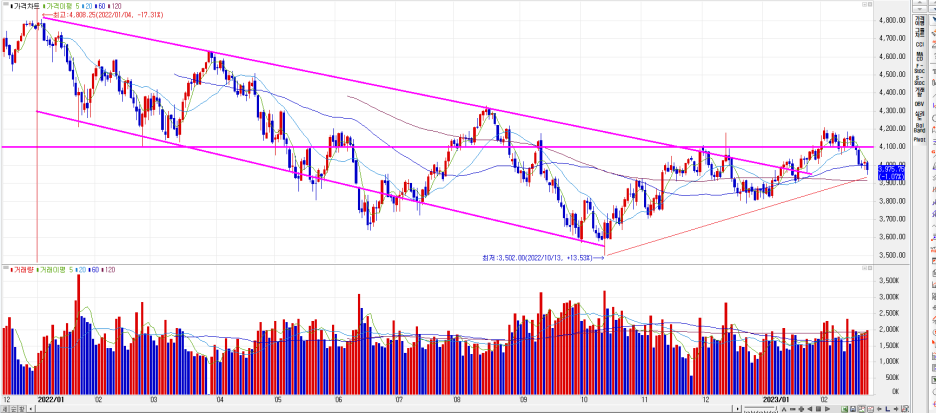The width and height of the screenshot is (936, 413).
Task: Click the 120 moving-average label in price legend
Action: pos(116,6)
